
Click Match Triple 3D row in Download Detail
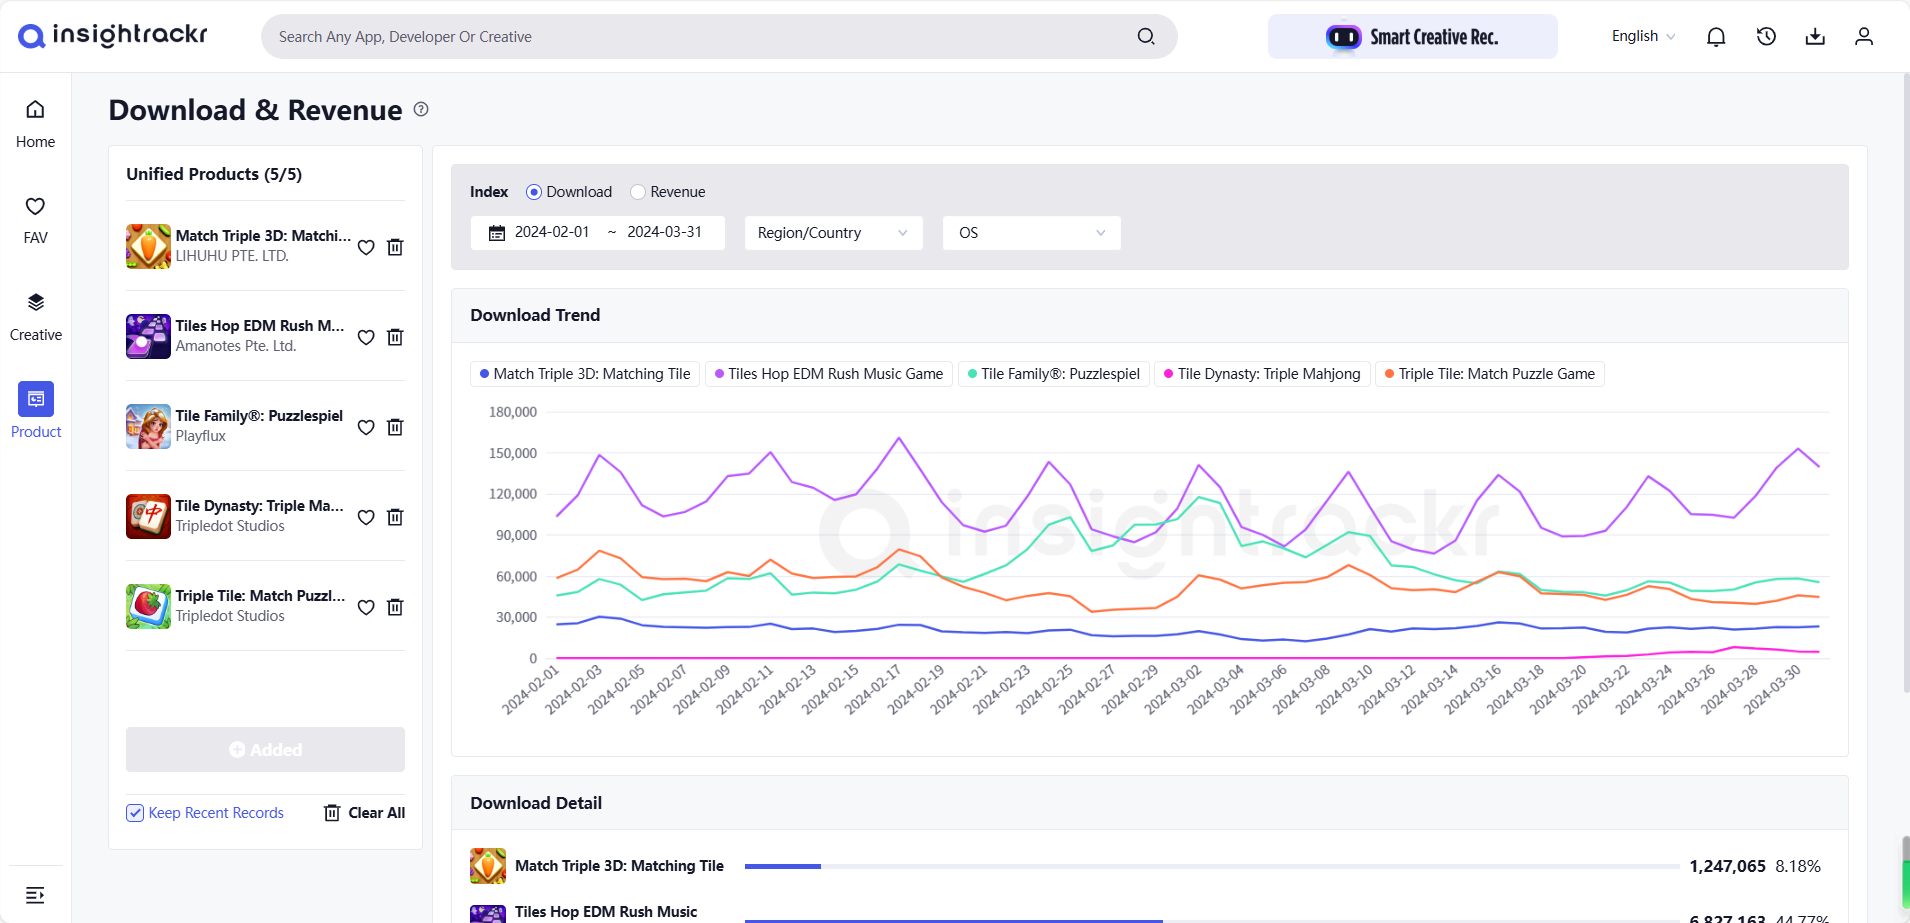(x=1149, y=866)
